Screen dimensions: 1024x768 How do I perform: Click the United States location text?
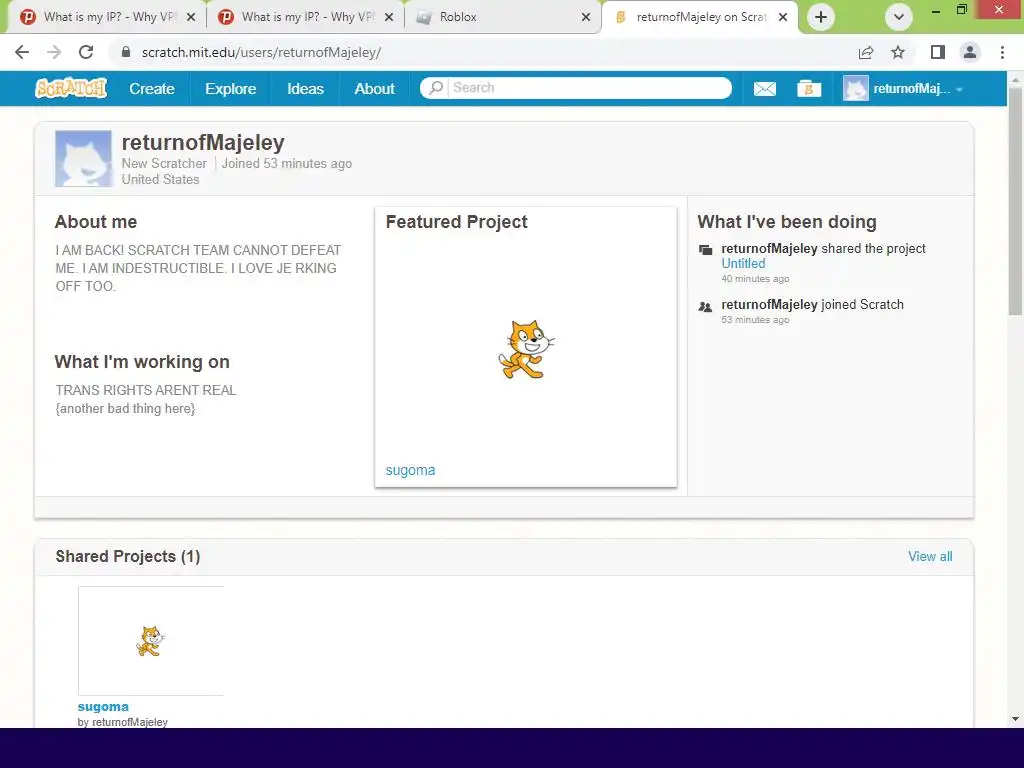pos(161,179)
